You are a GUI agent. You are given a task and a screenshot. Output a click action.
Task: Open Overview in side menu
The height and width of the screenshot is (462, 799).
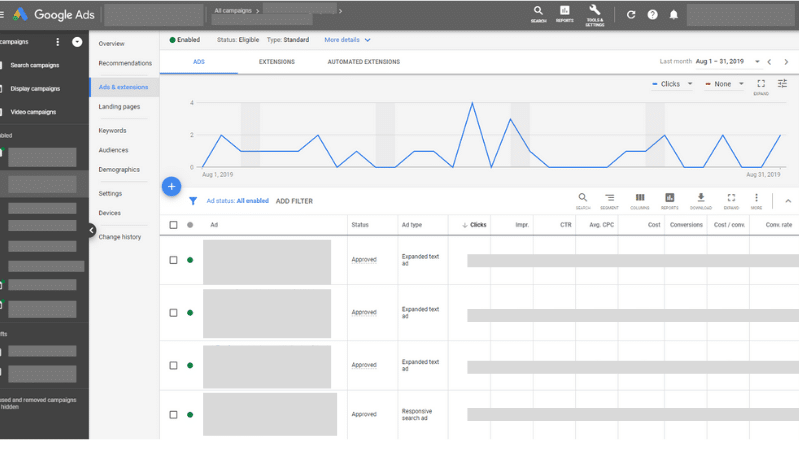(112, 44)
